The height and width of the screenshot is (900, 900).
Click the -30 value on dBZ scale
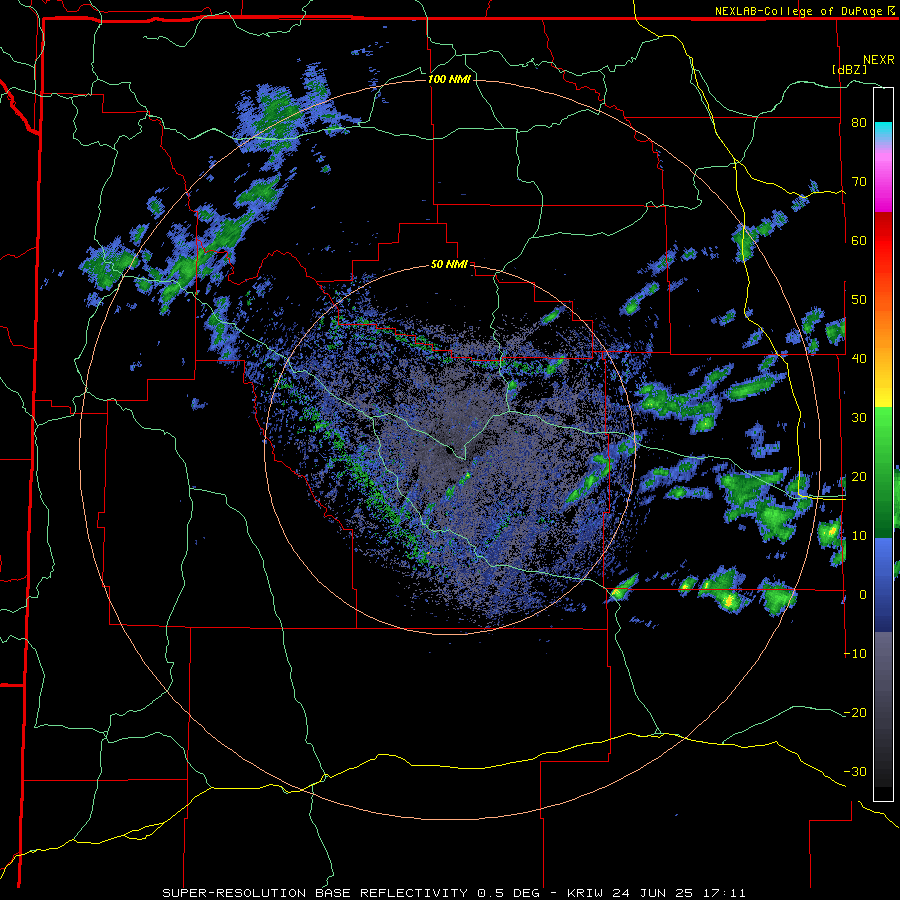pyautogui.click(x=855, y=771)
